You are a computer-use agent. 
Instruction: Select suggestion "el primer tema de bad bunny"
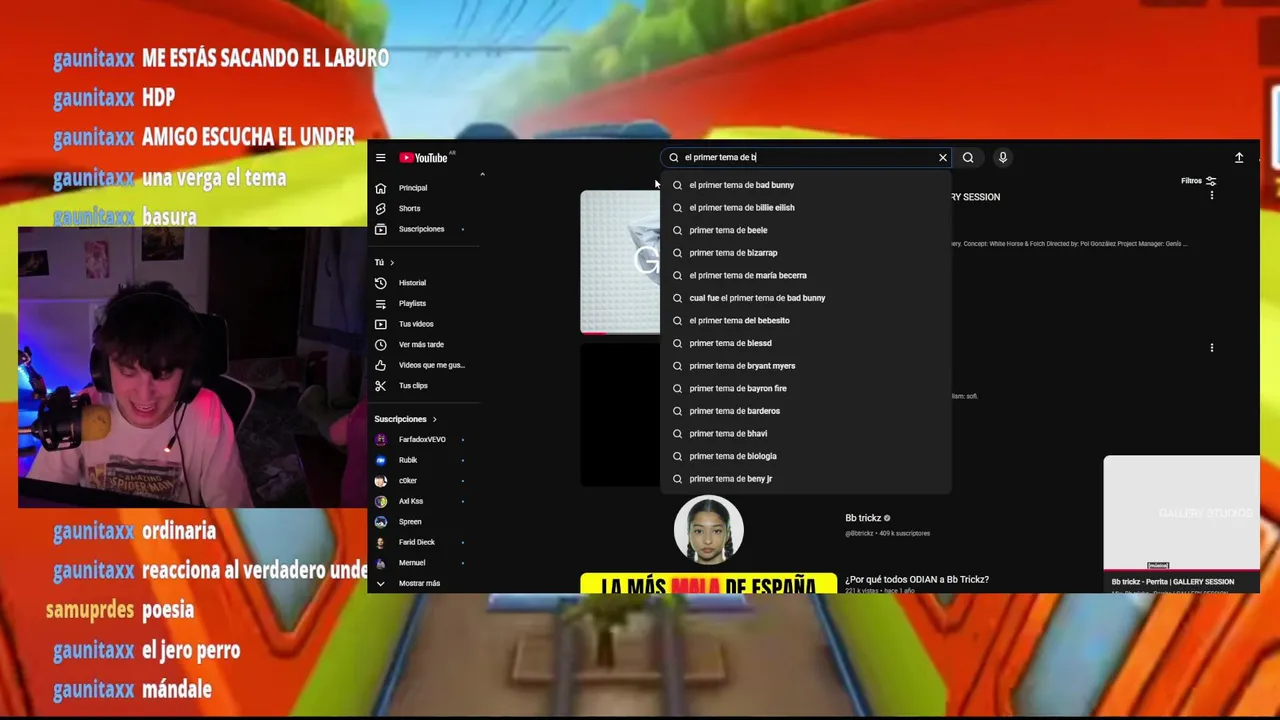coord(805,185)
